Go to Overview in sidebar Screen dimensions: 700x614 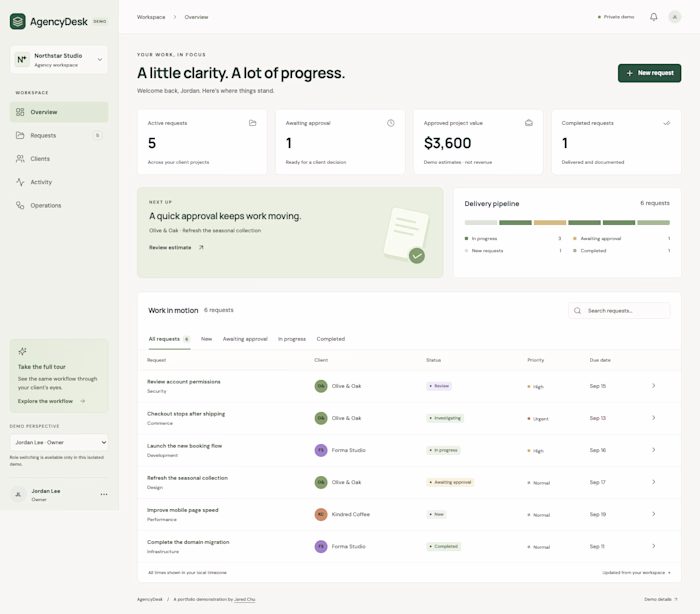pos(59,112)
